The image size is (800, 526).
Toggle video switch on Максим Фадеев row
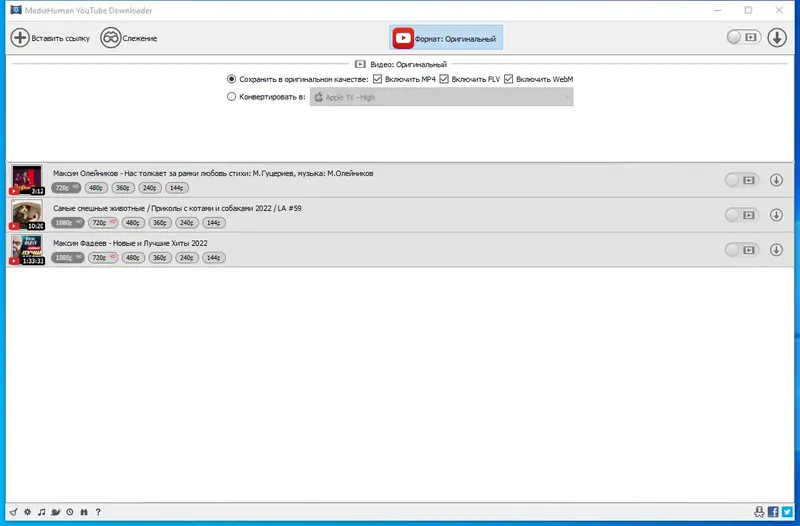tap(742, 250)
